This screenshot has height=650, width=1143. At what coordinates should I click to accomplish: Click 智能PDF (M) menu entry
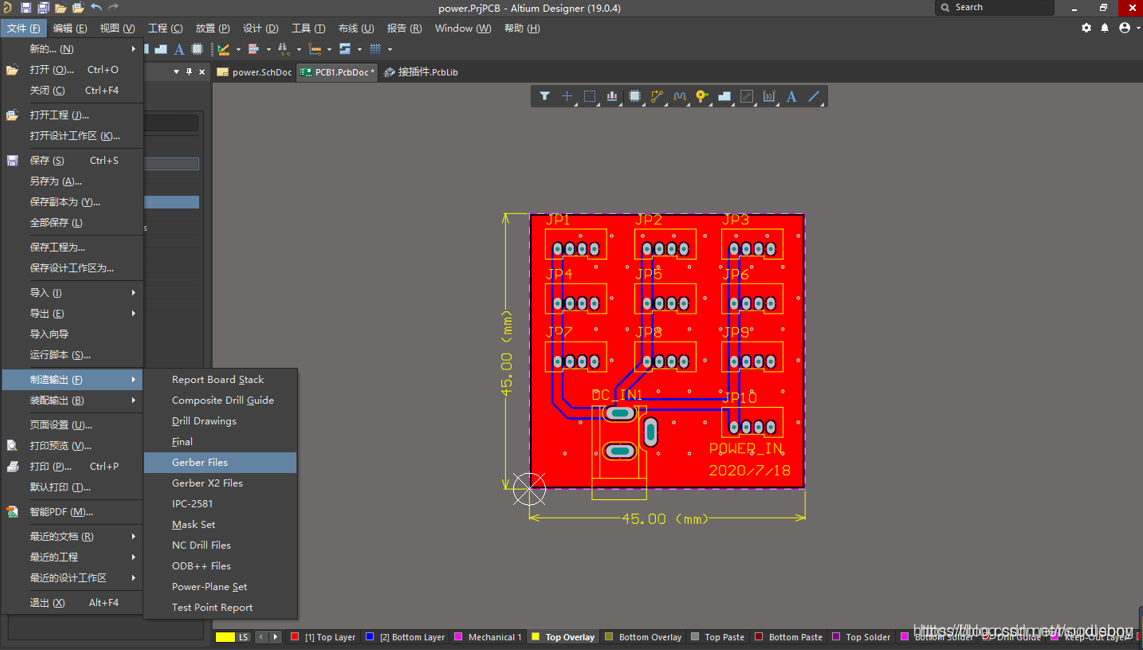pyautogui.click(x=72, y=512)
